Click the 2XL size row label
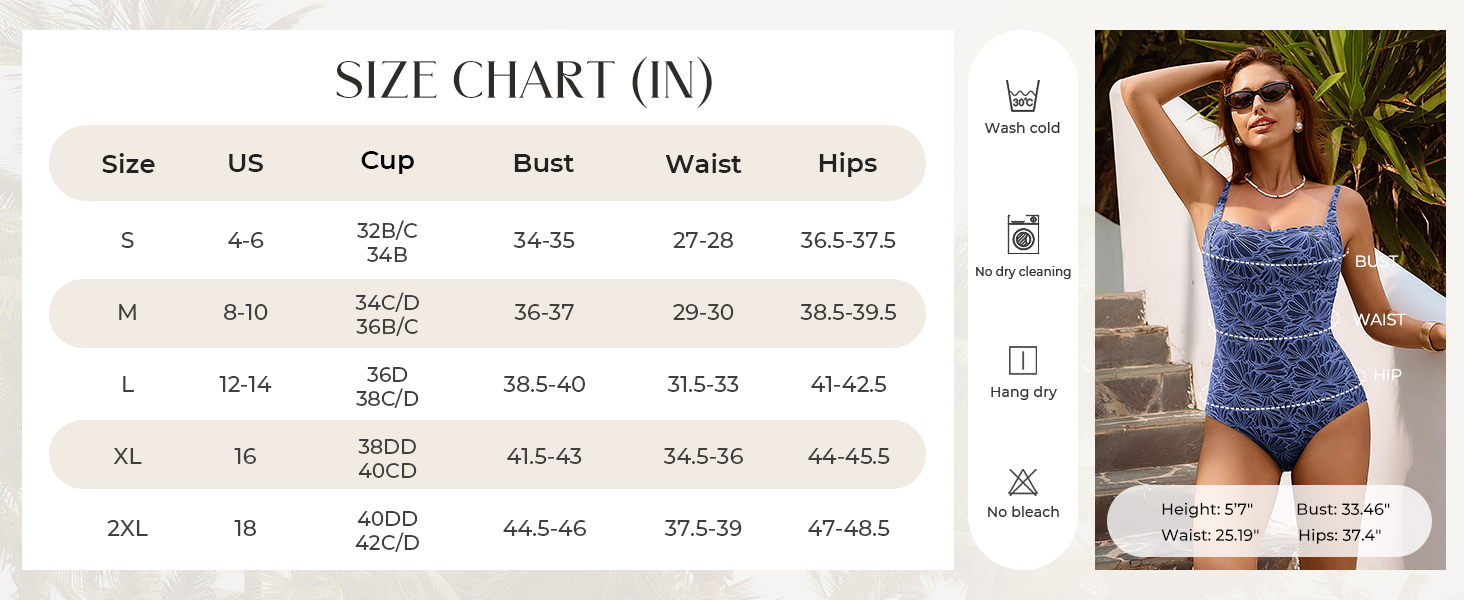 127,528
